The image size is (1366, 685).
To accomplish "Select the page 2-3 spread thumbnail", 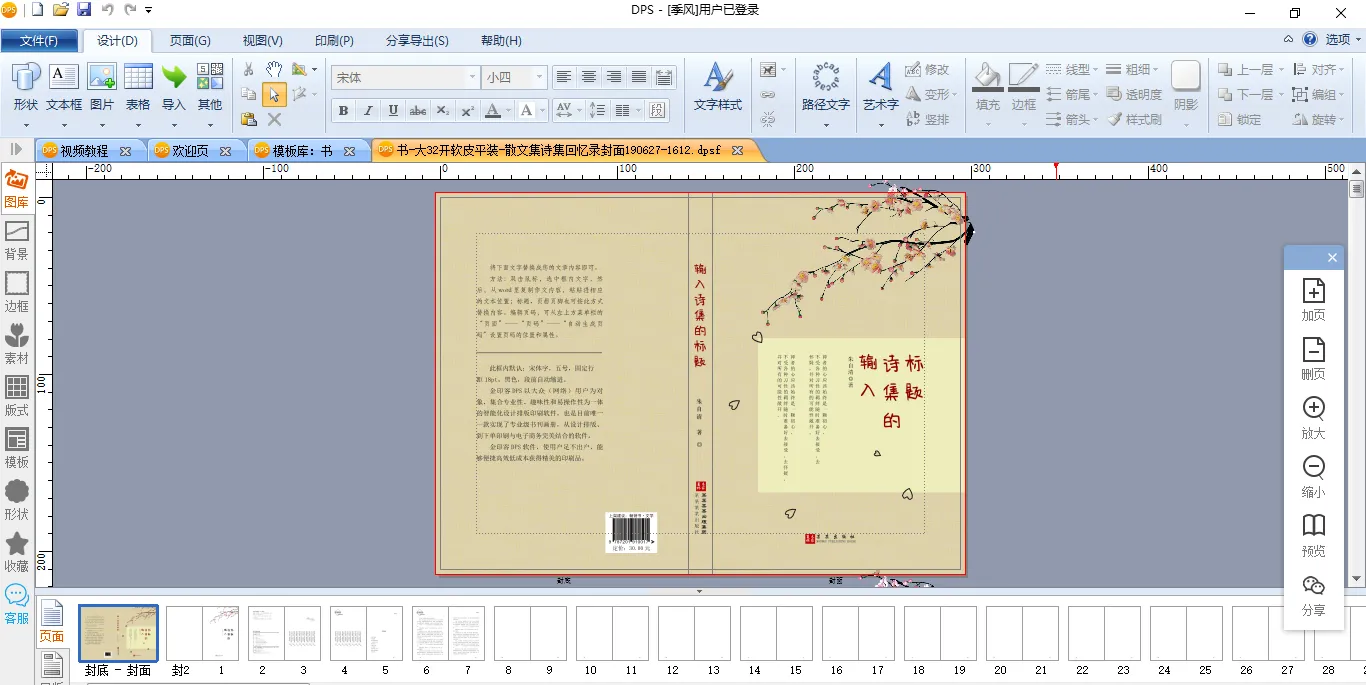I will click(285, 633).
